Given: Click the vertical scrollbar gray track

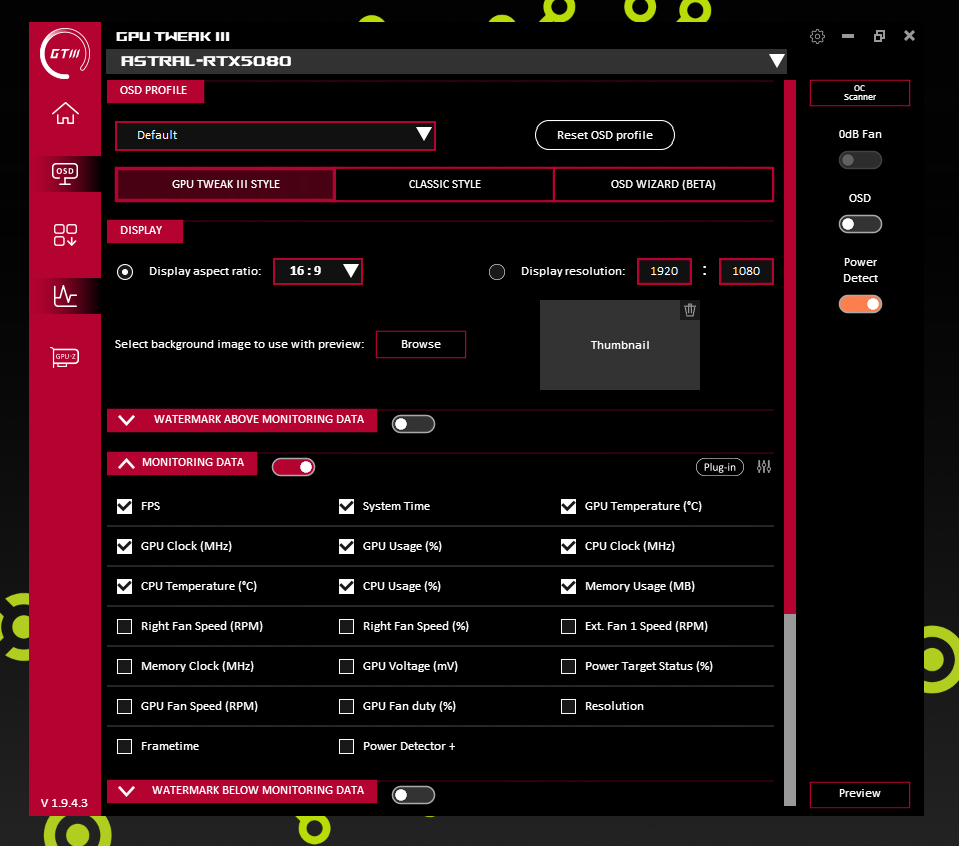Looking at the screenshot, I should [x=790, y=710].
